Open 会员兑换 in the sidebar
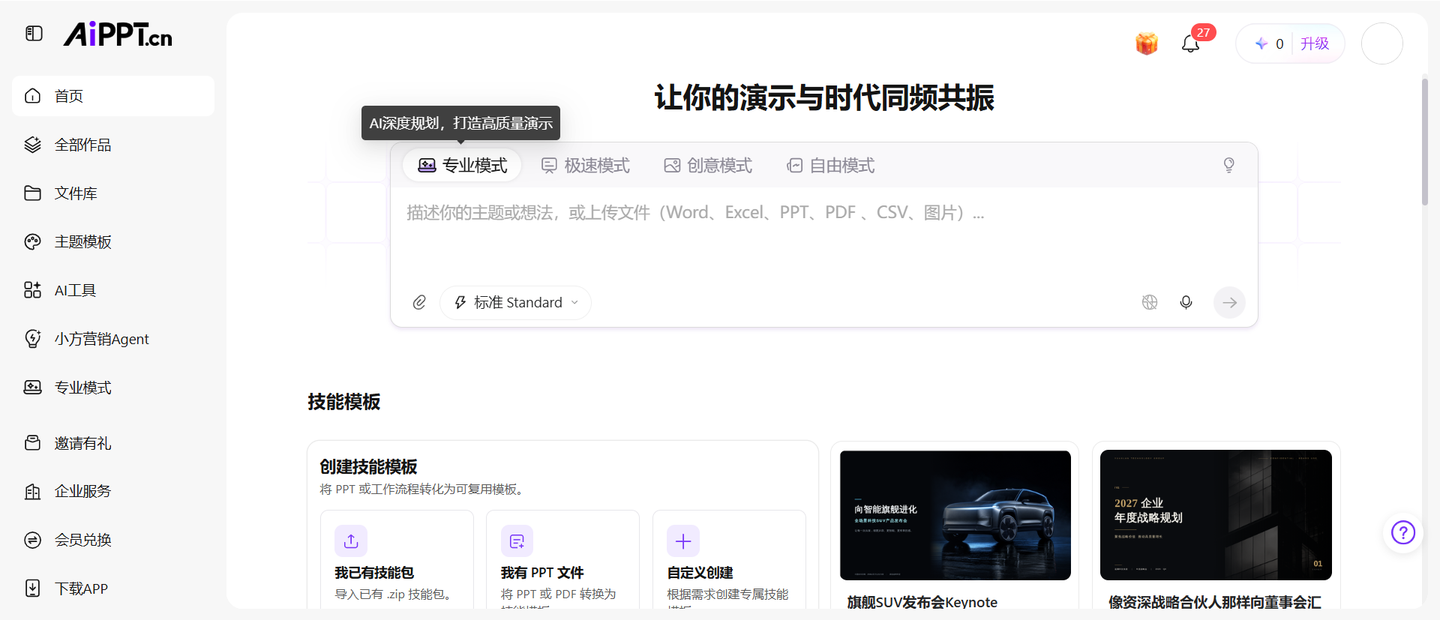The image size is (1440, 620). [113, 540]
